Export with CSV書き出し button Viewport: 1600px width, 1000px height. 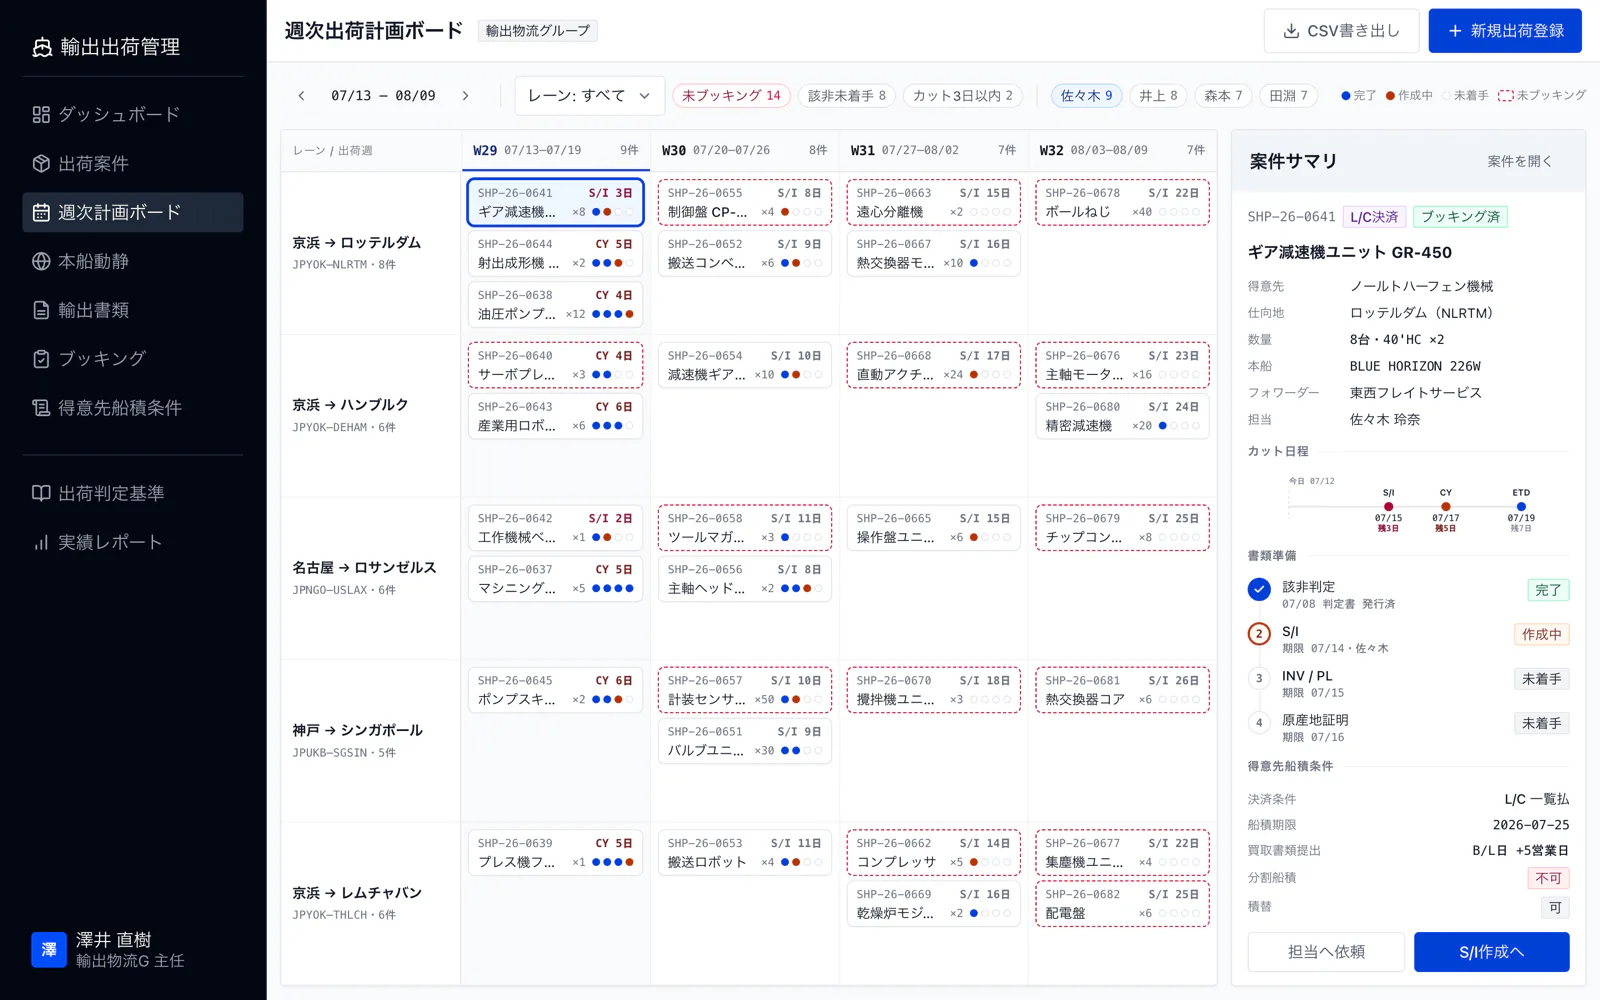click(1341, 31)
